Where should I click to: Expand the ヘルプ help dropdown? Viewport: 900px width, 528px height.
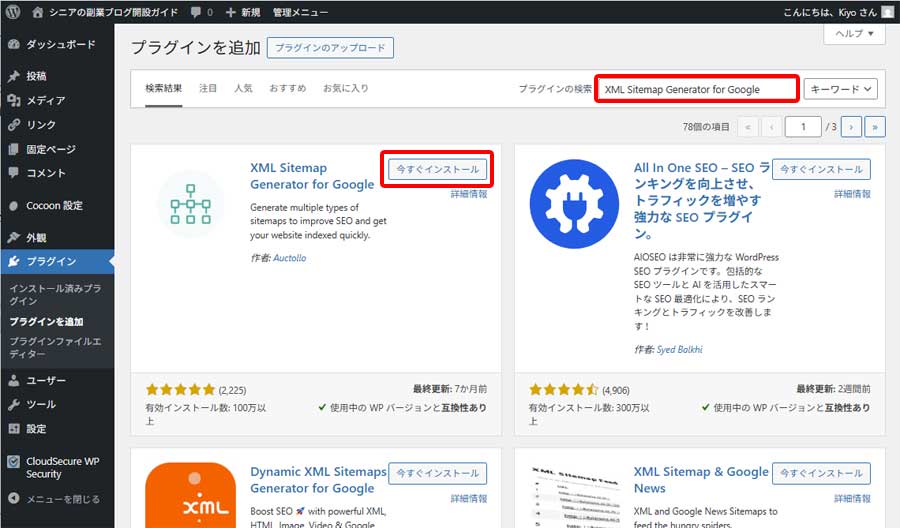854,33
